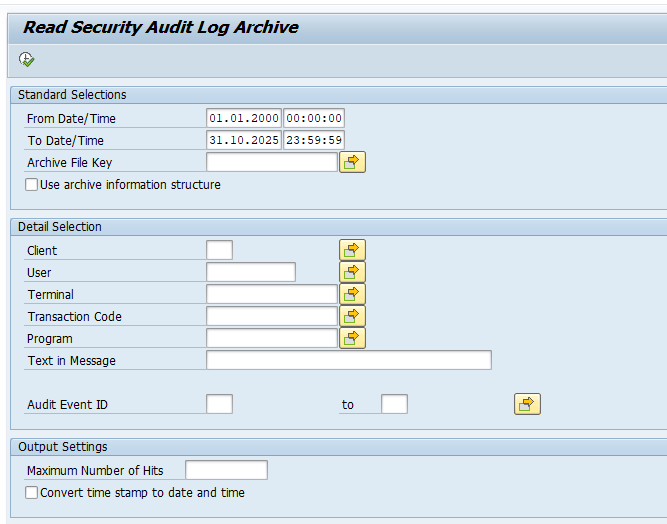Open multiple selection for Archive File Key

click(x=352, y=162)
